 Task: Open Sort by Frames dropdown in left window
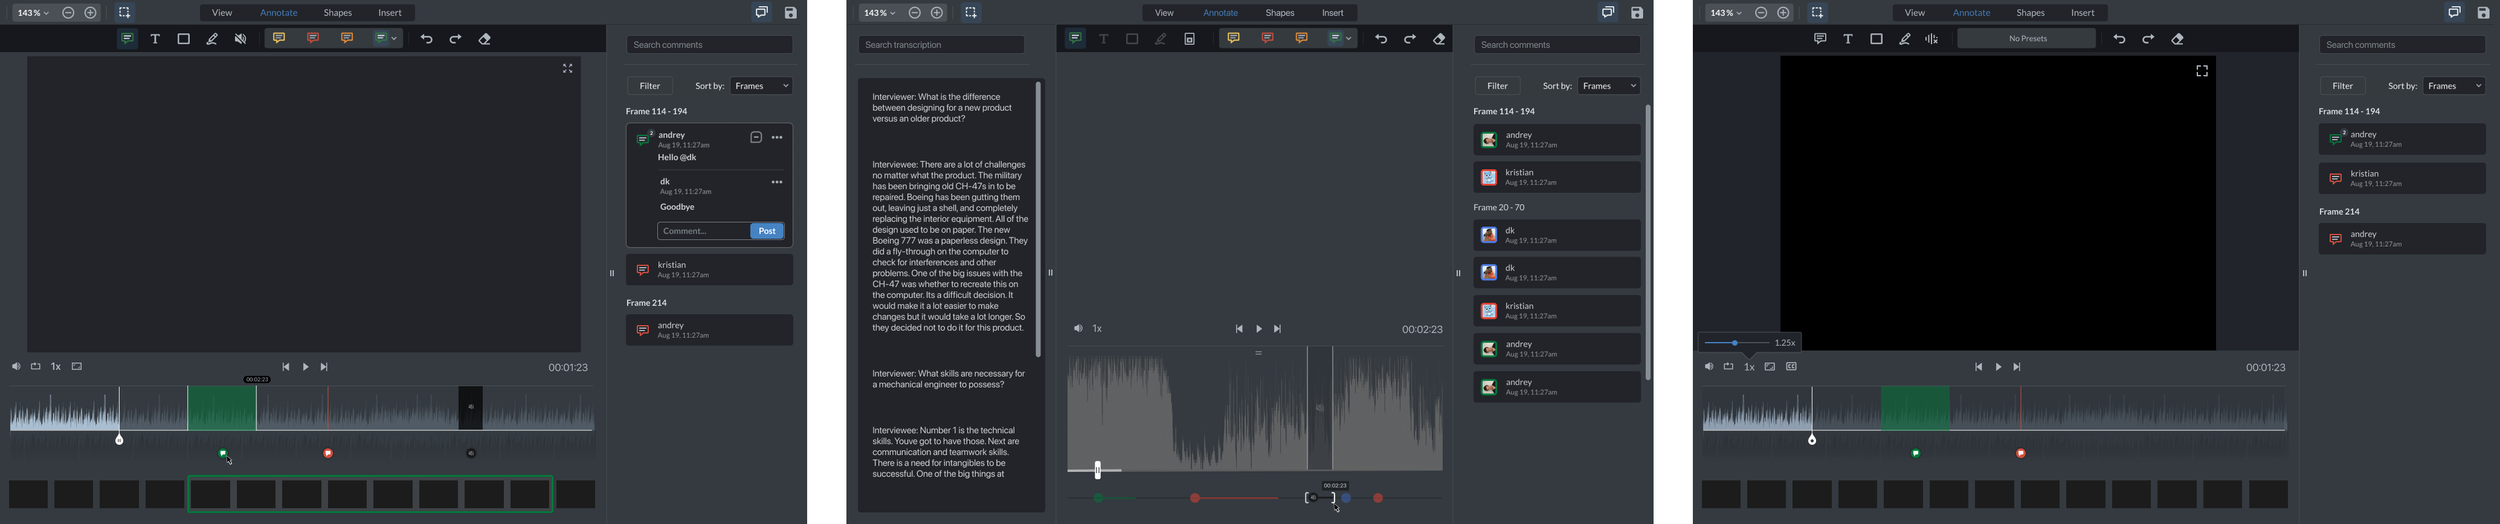(x=762, y=86)
